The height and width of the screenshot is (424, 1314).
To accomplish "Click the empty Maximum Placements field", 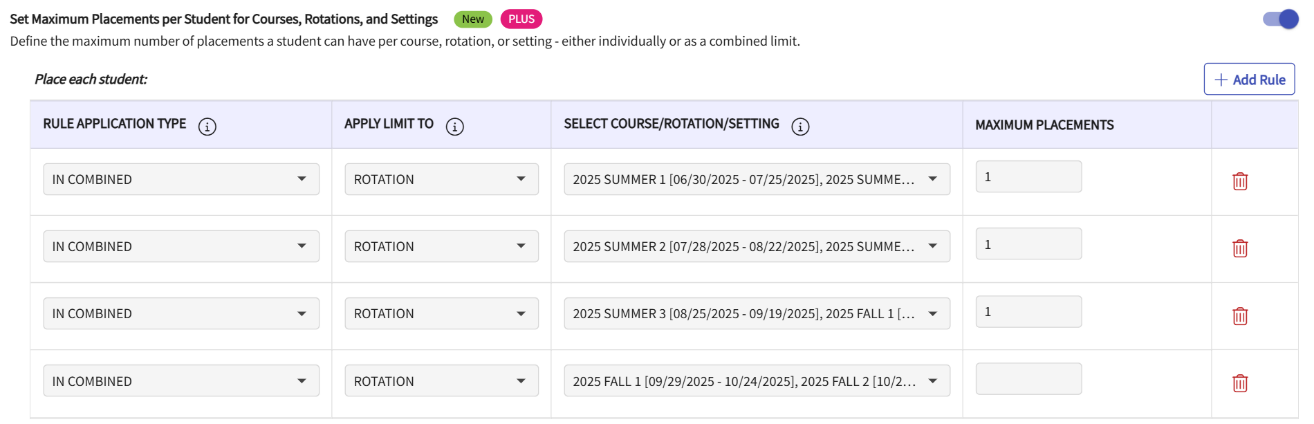I will point(1028,379).
